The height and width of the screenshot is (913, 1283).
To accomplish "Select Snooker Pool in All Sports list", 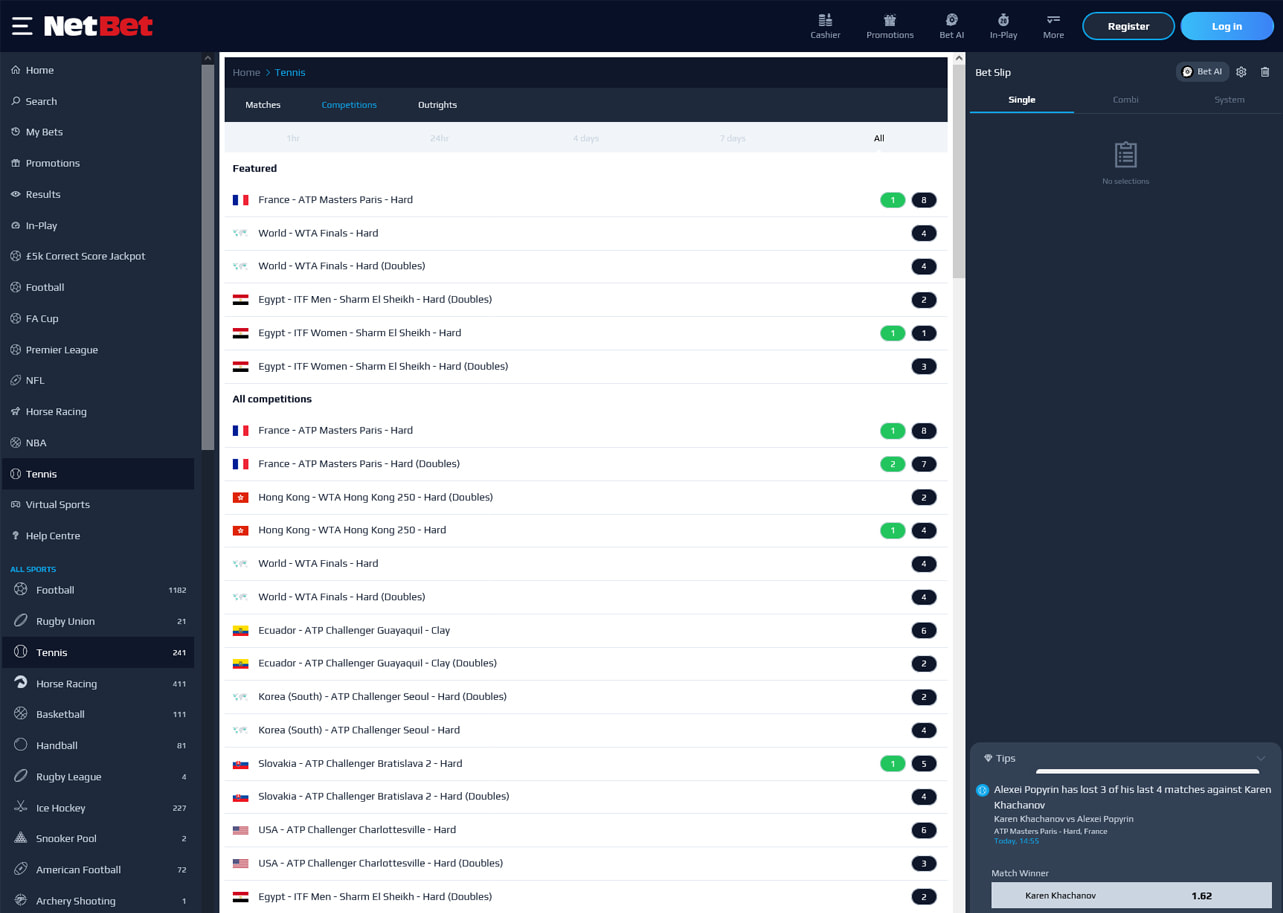I will point(98,838).
